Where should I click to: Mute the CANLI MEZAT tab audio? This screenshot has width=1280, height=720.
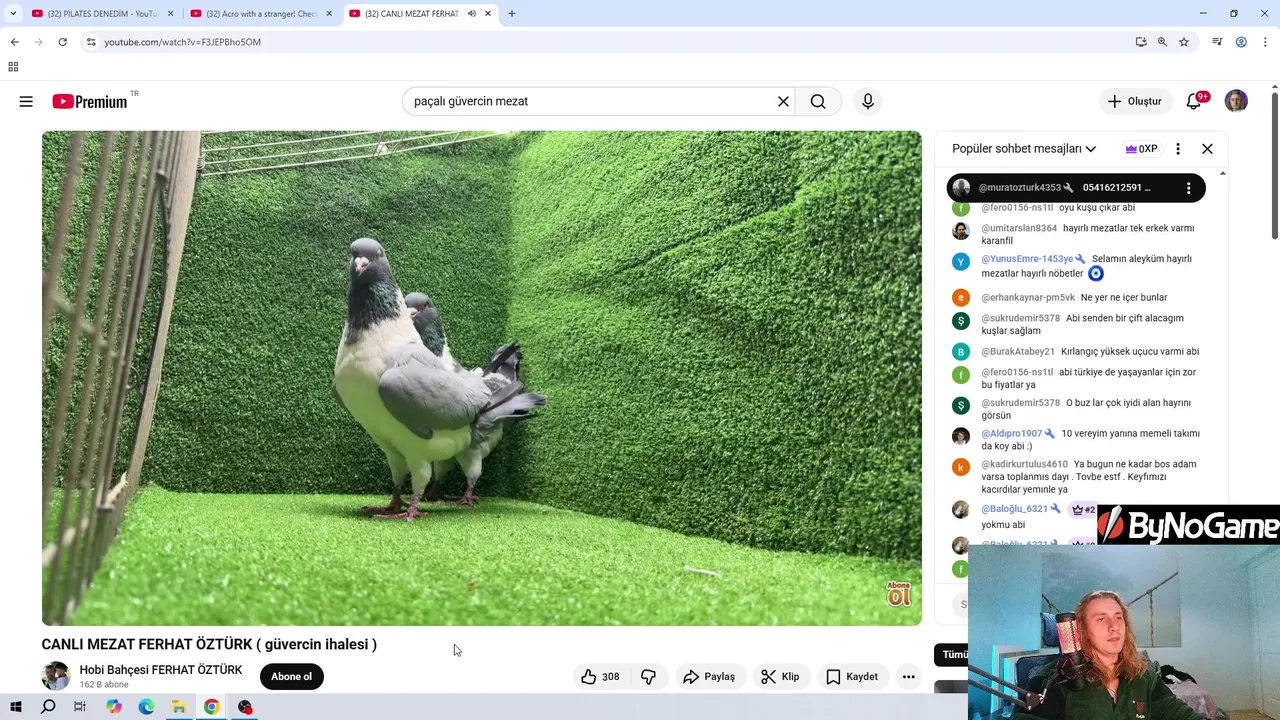coord(471,14)
